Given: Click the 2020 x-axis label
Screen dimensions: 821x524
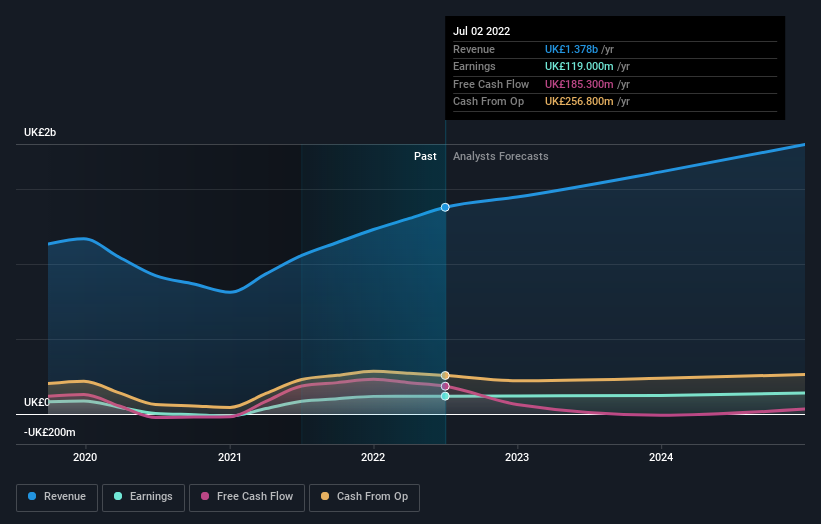Looking at the screenshot, I should click(85, 458).
